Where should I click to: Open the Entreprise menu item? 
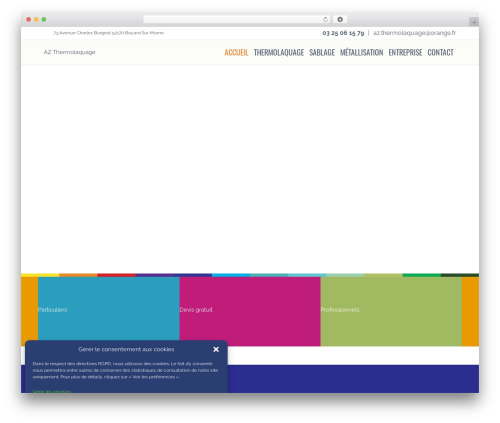405,52
